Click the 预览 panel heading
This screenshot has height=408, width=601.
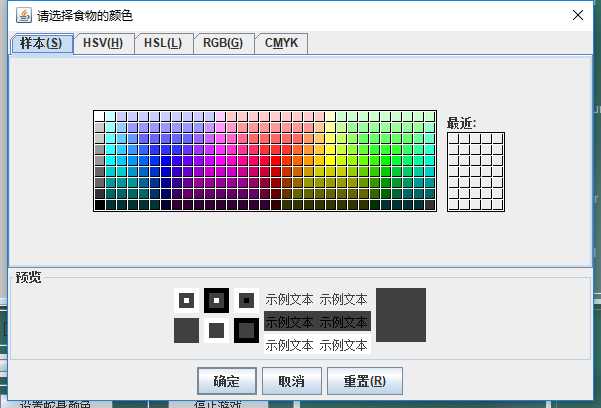(x=28, y=277)
